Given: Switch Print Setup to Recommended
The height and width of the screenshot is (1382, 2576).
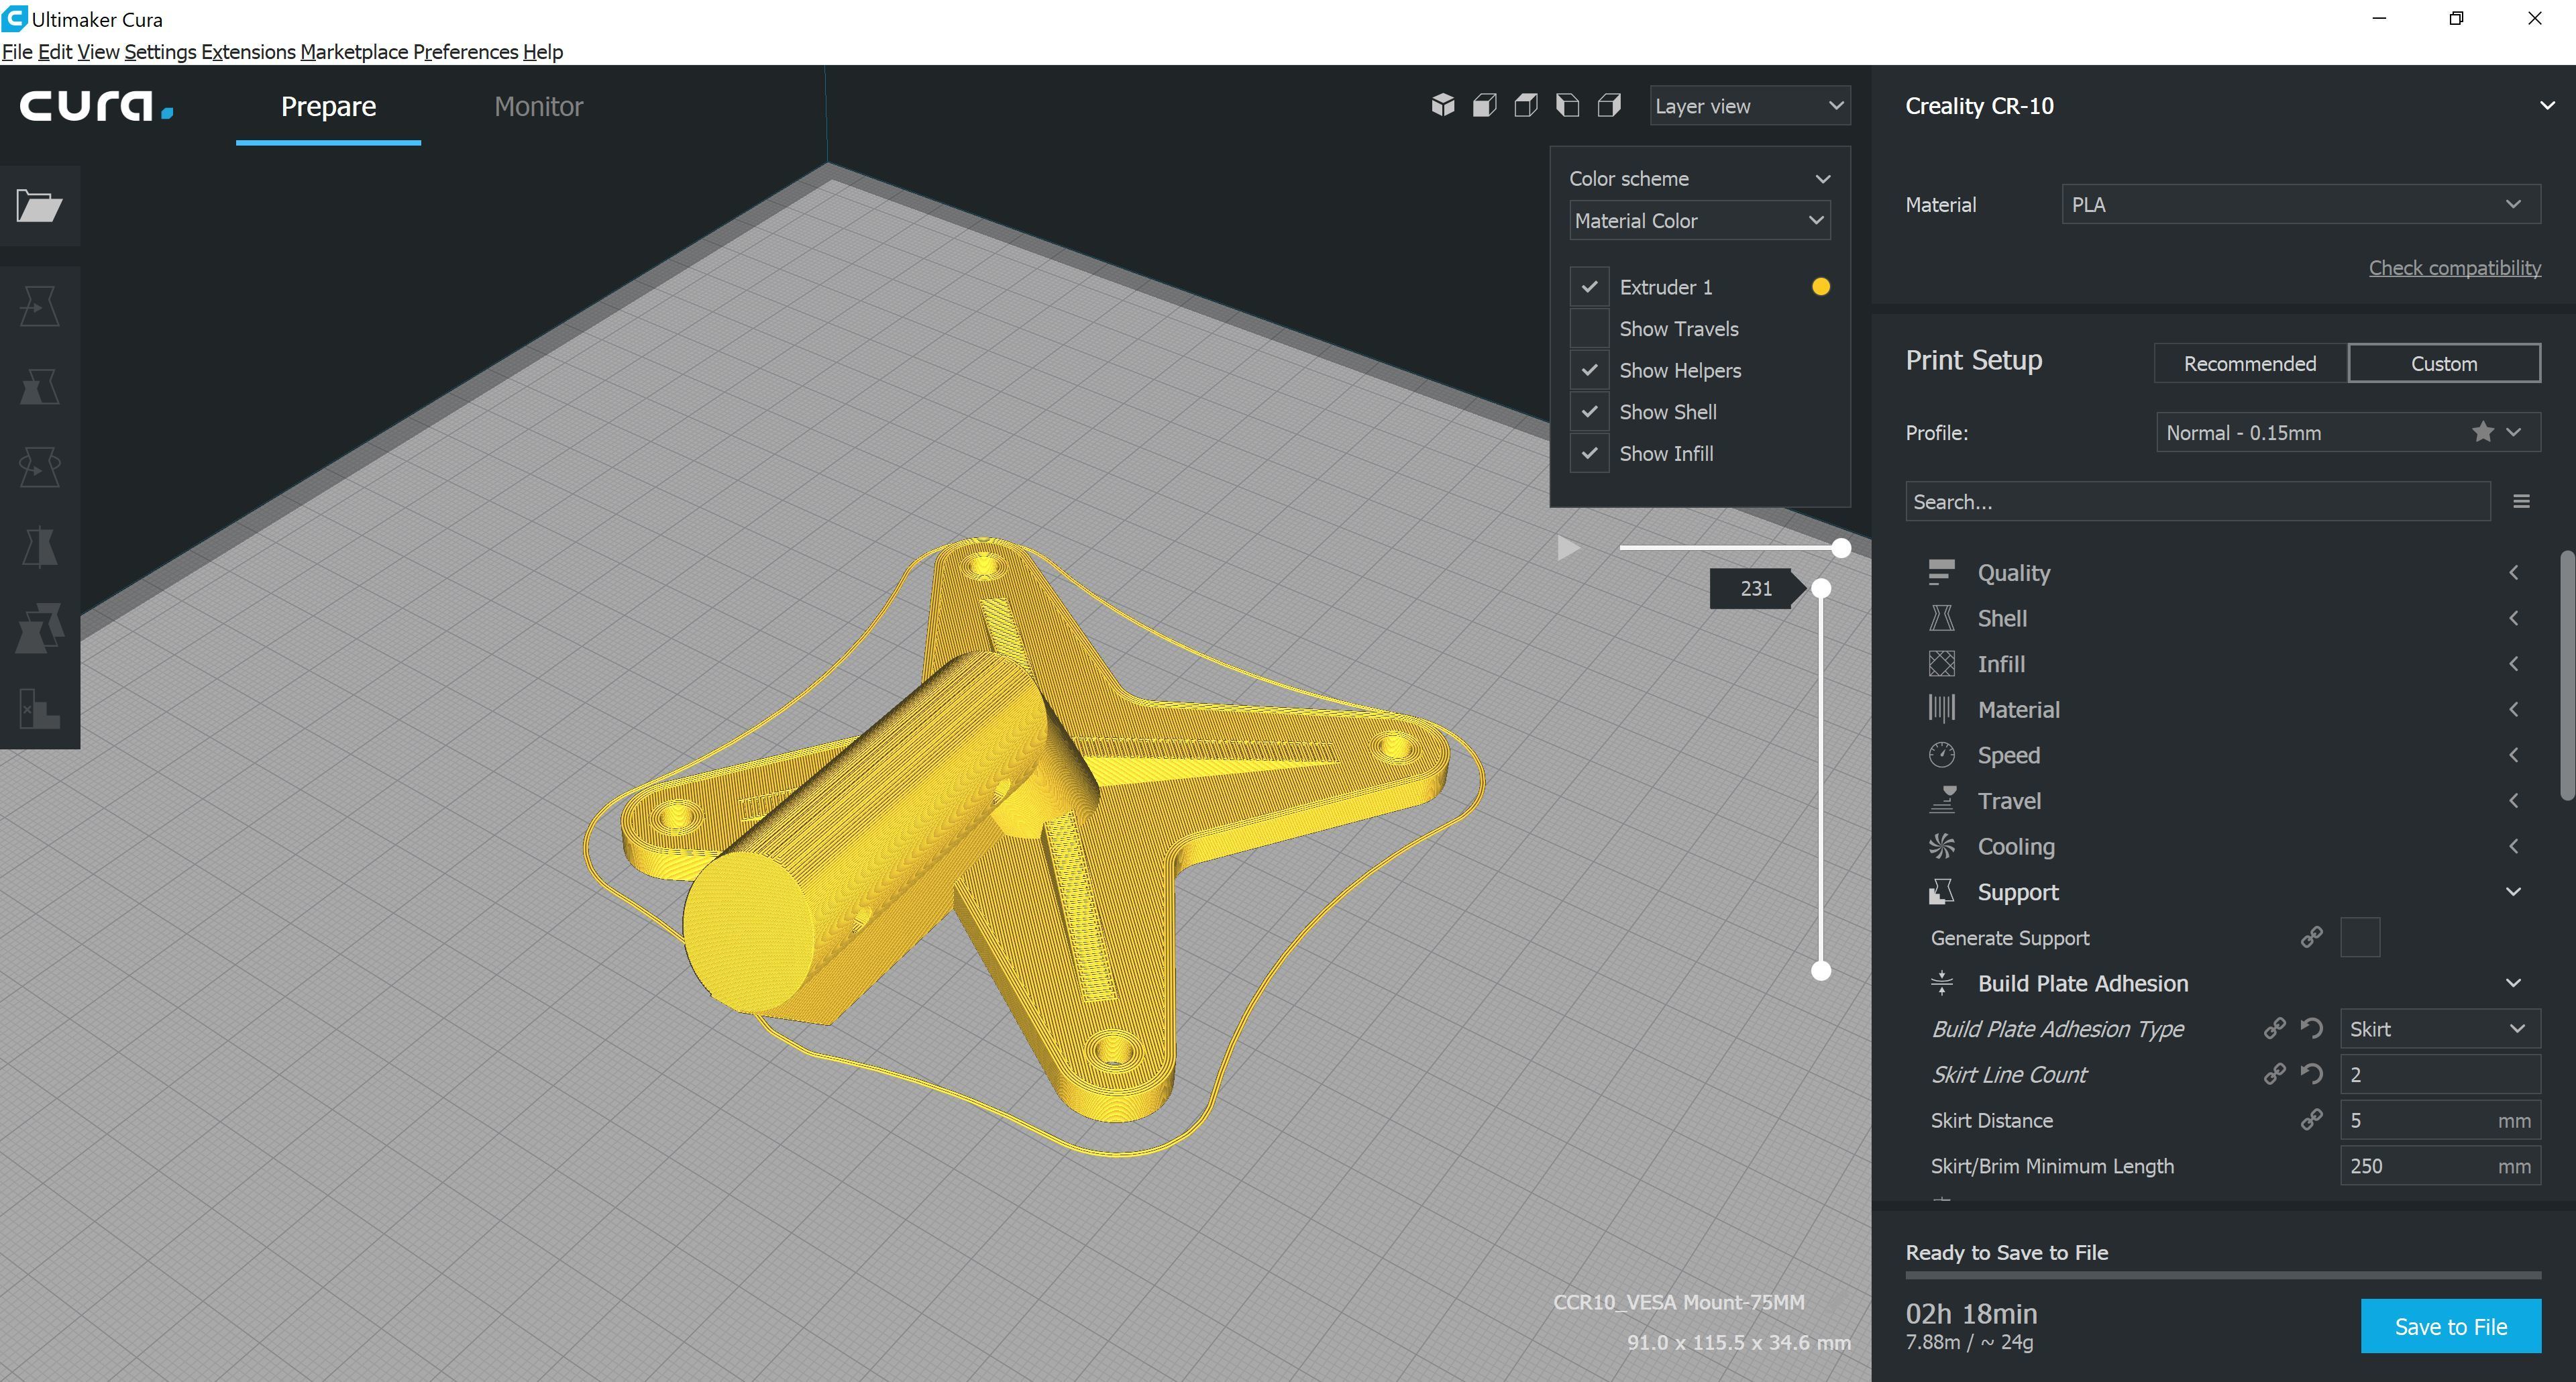Looking at the screenshot, I should coord(2250,363).
